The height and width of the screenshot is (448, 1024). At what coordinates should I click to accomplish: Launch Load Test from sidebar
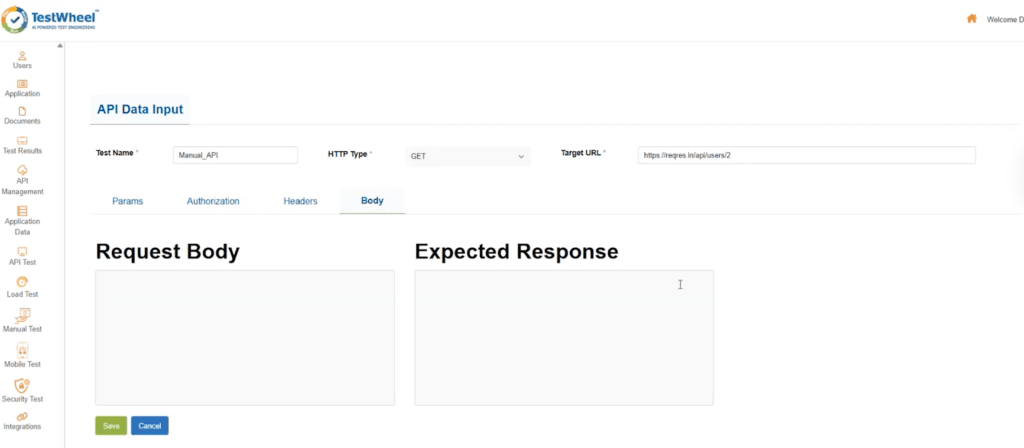(22, 282)
